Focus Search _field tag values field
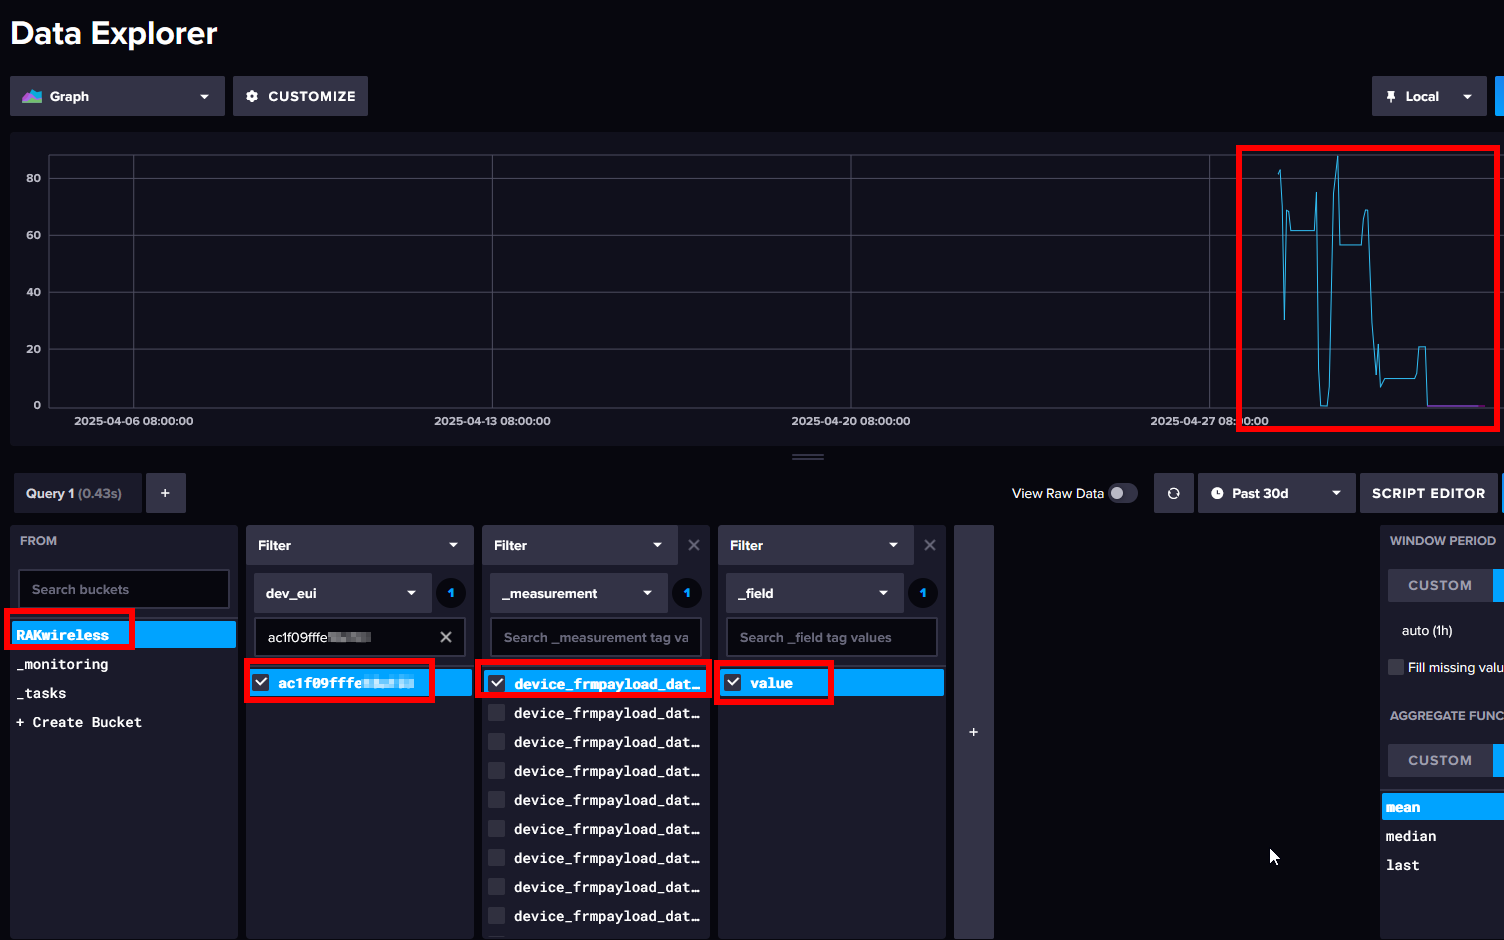Screen dimensions: 1504x940 [x=832, y=637]
